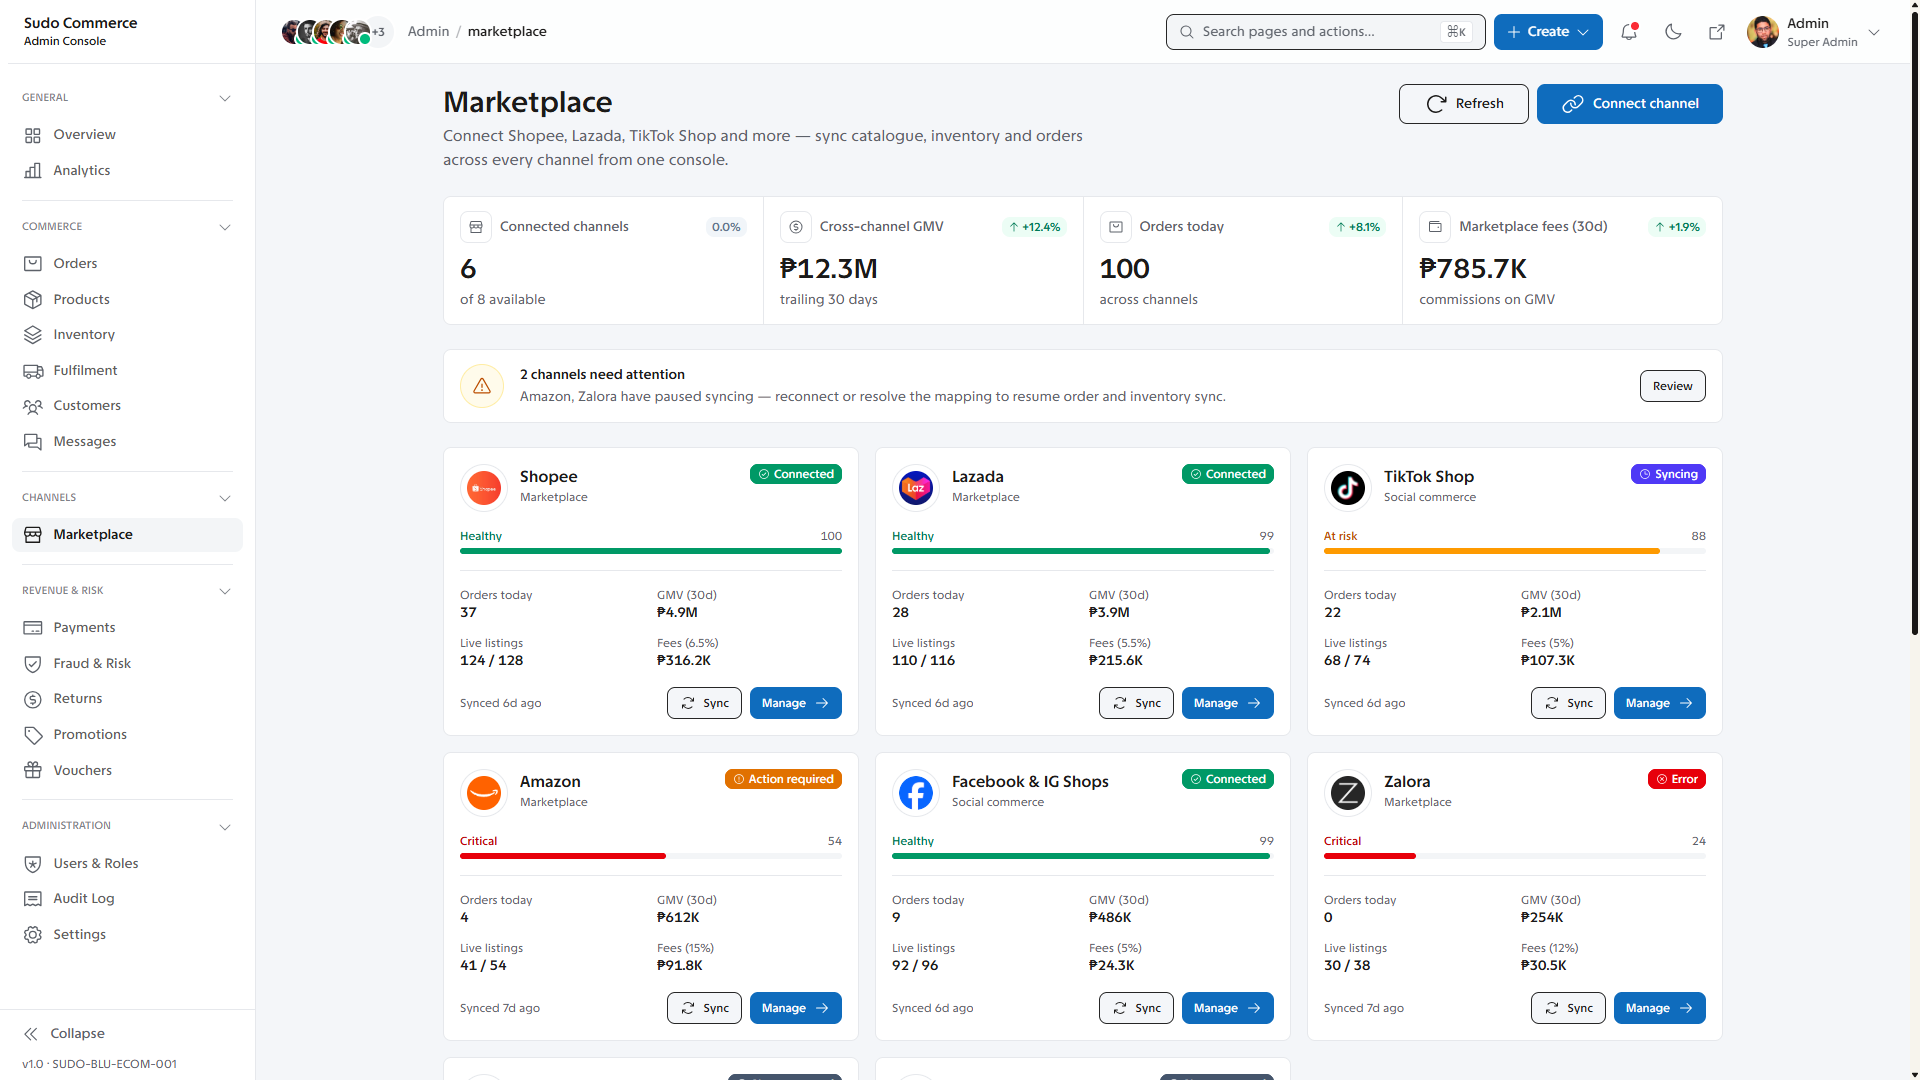Screen dimensions: 1920x1080
Task: Click the Facebook & IG Shops logo
Action: 916,793
